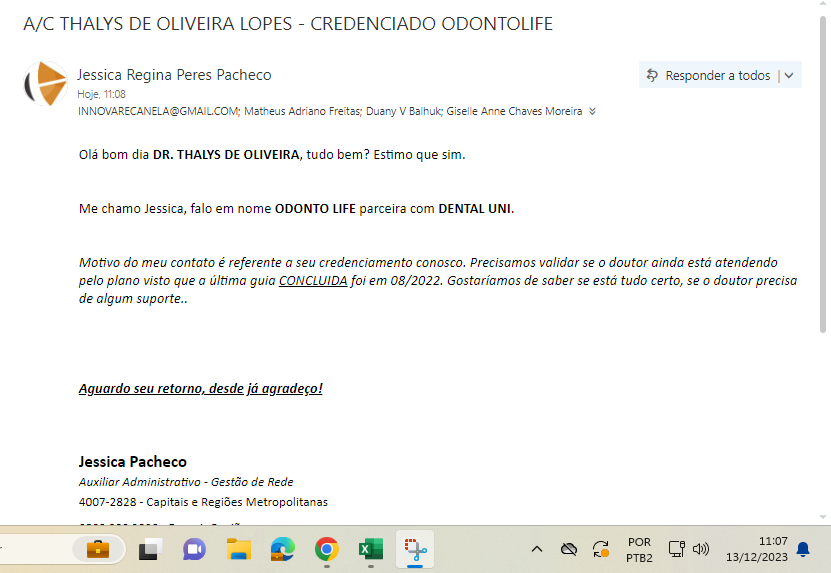Click the message scrollbar thumb
Image resolution: width=831 pixels, height=573 pixels.
pyautogui.click(x=823, y=175)
